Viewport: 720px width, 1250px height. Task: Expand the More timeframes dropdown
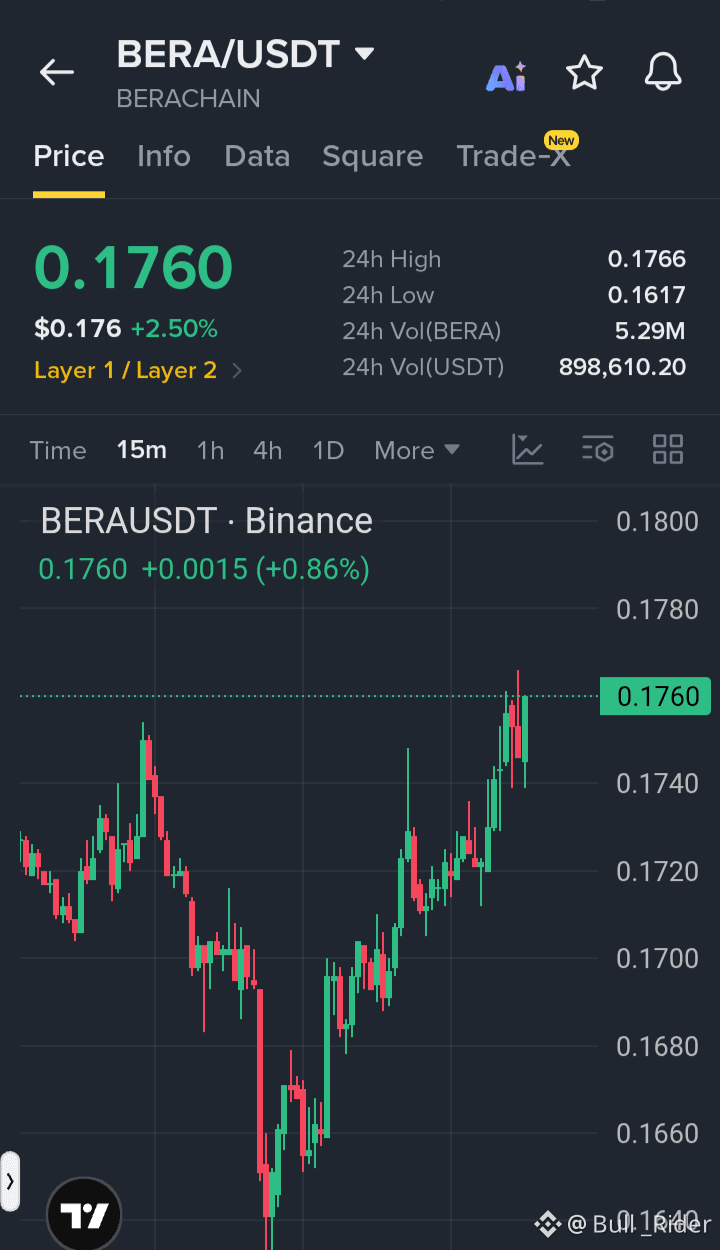click(417, 450)
